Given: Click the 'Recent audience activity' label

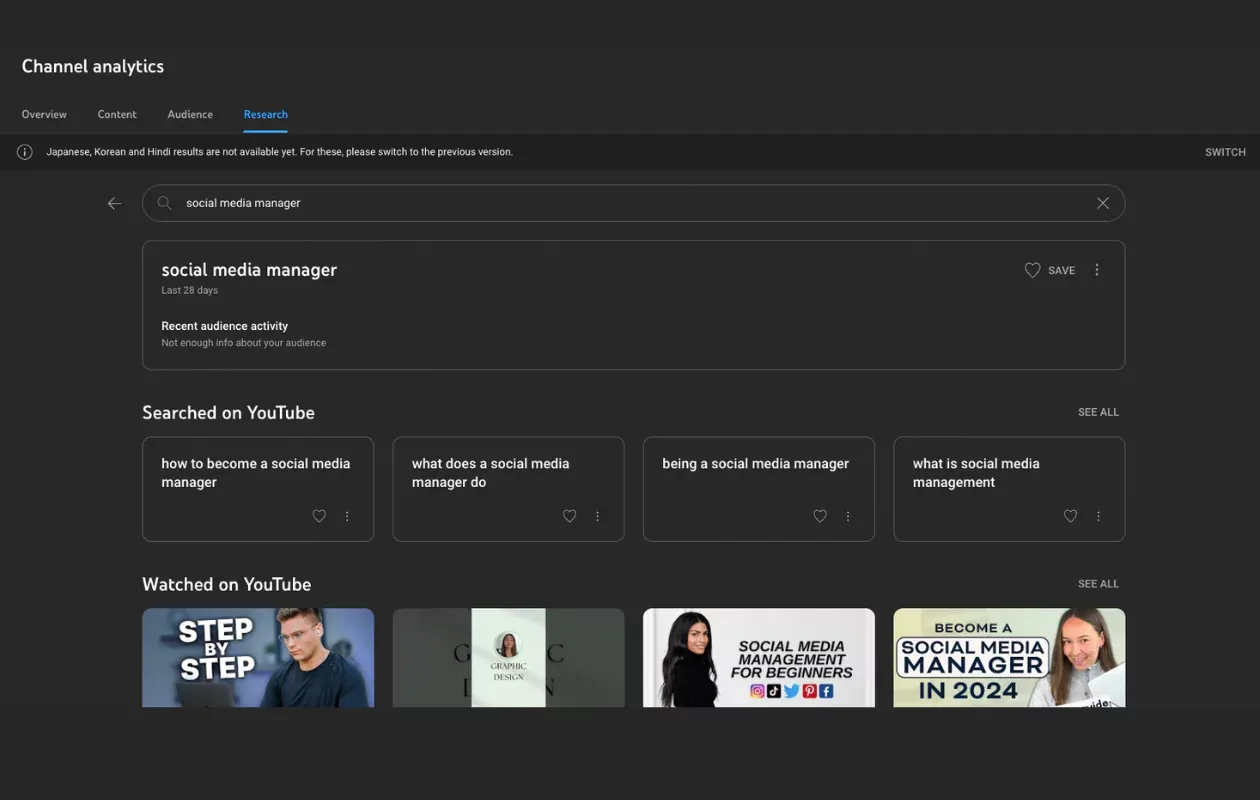Looking at the screenshot, I should [x=225, y=326].
